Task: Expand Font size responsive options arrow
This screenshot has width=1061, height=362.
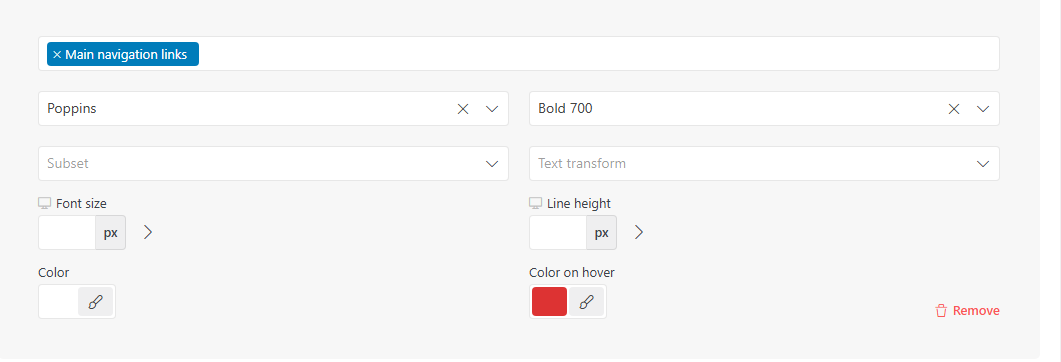Action: tap(148, 232)
